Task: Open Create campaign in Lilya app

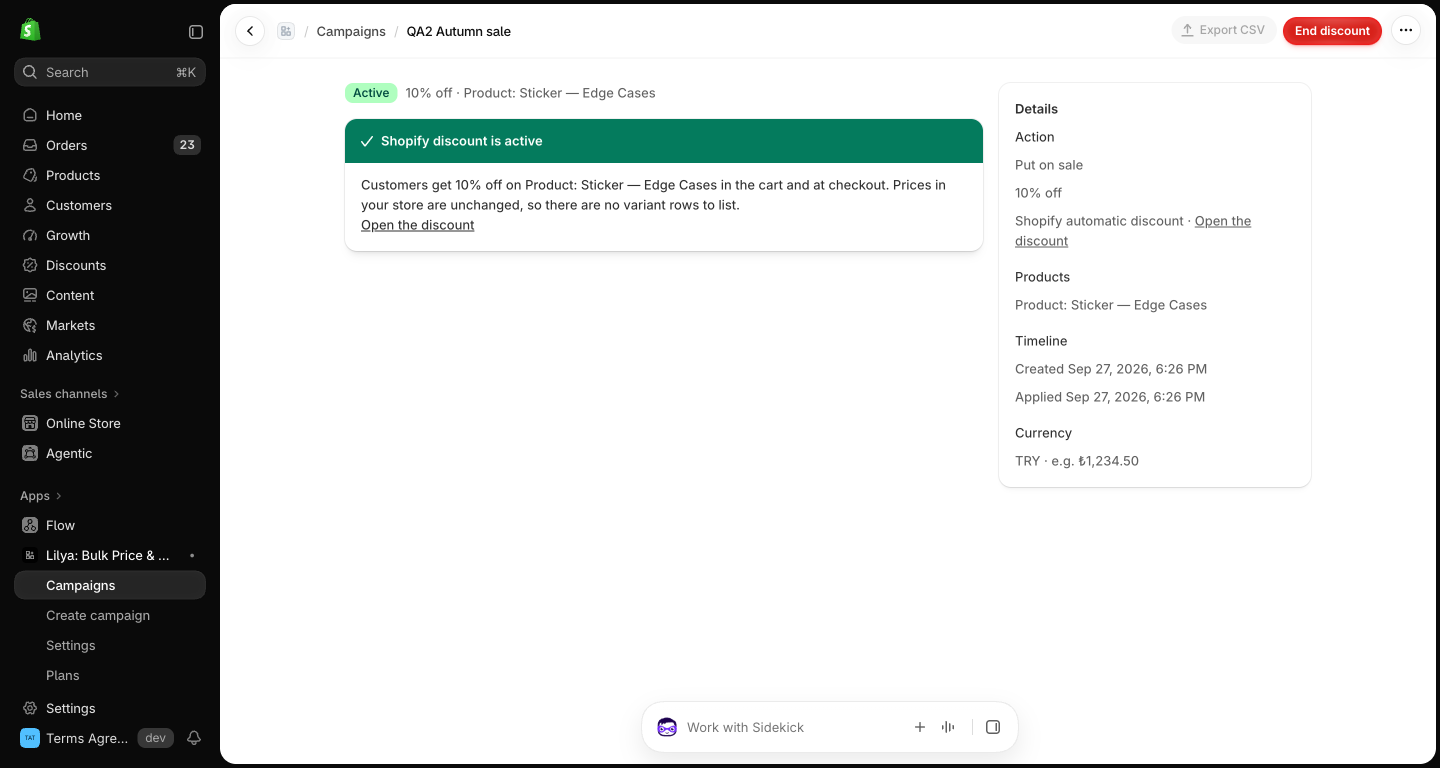Action: 110,615
